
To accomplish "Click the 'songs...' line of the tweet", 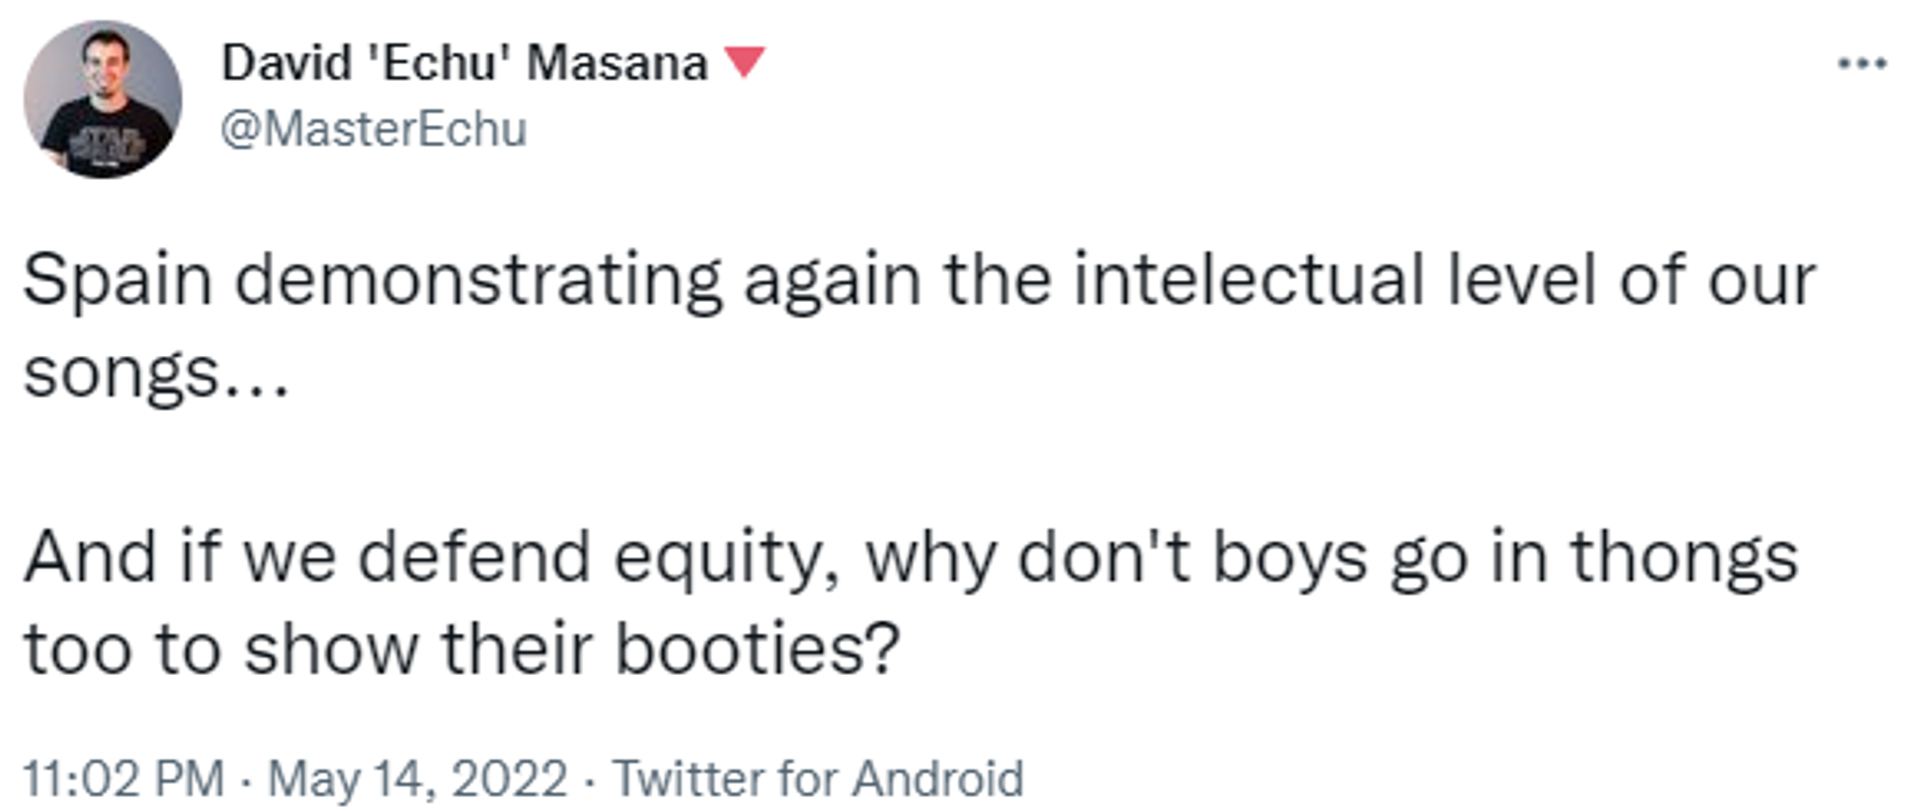I will [156, 374].
